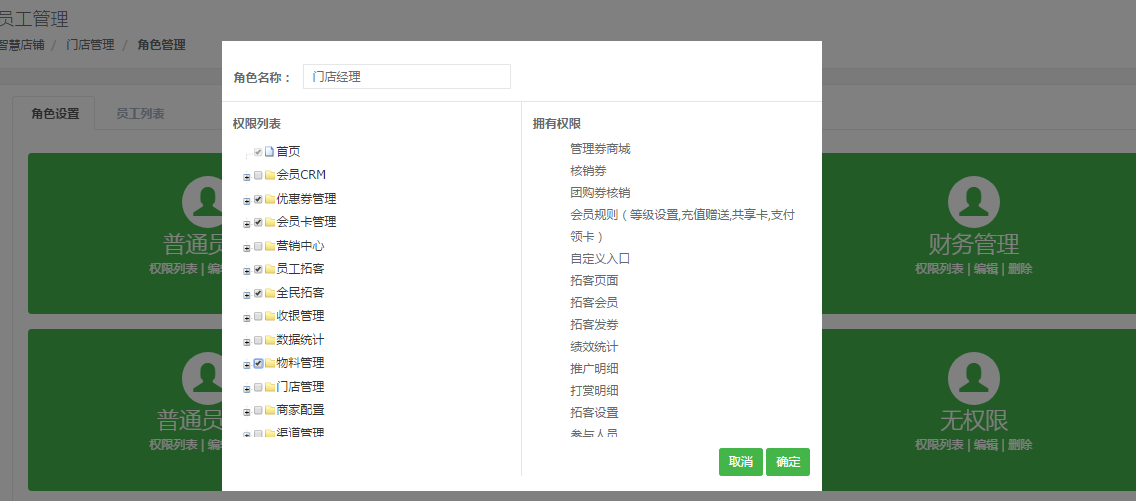Uncheck the 物料管理 checkbox
This screenshot has width=1136, height=501.
(x=258, y=363)
